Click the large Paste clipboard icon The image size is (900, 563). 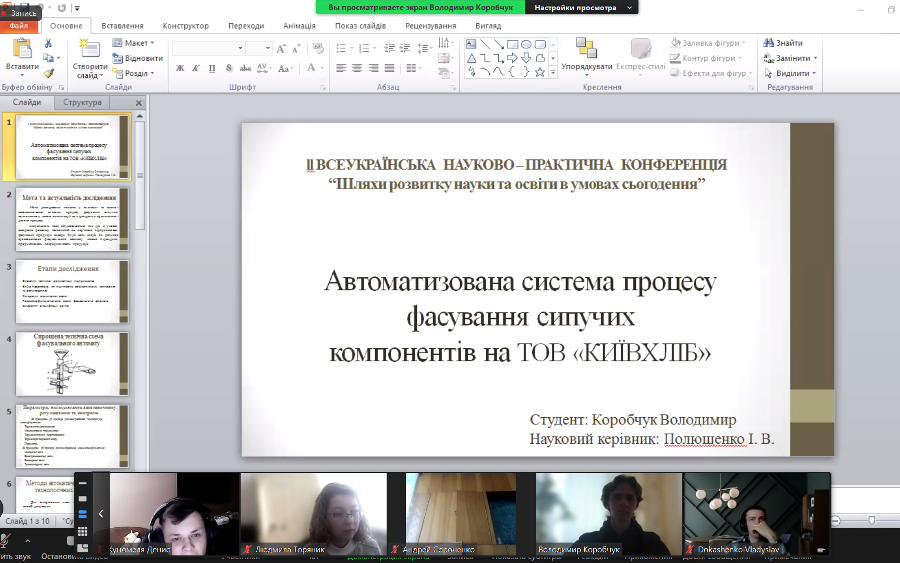22,49
